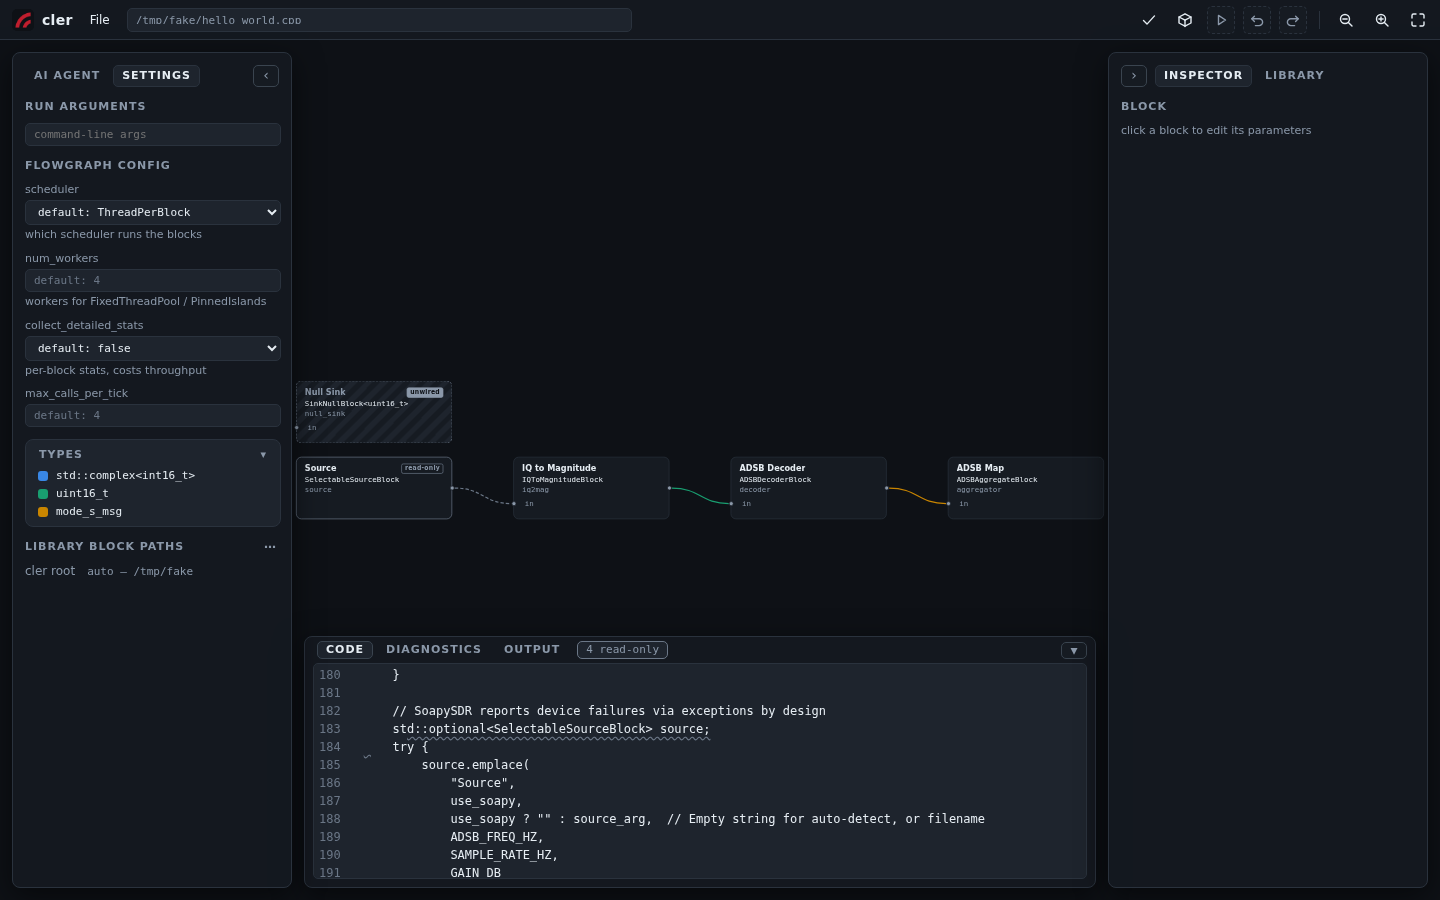Click the Source block output port
Screen dimensions: 1440x900
pyautogui.click(x=452, y=488)
